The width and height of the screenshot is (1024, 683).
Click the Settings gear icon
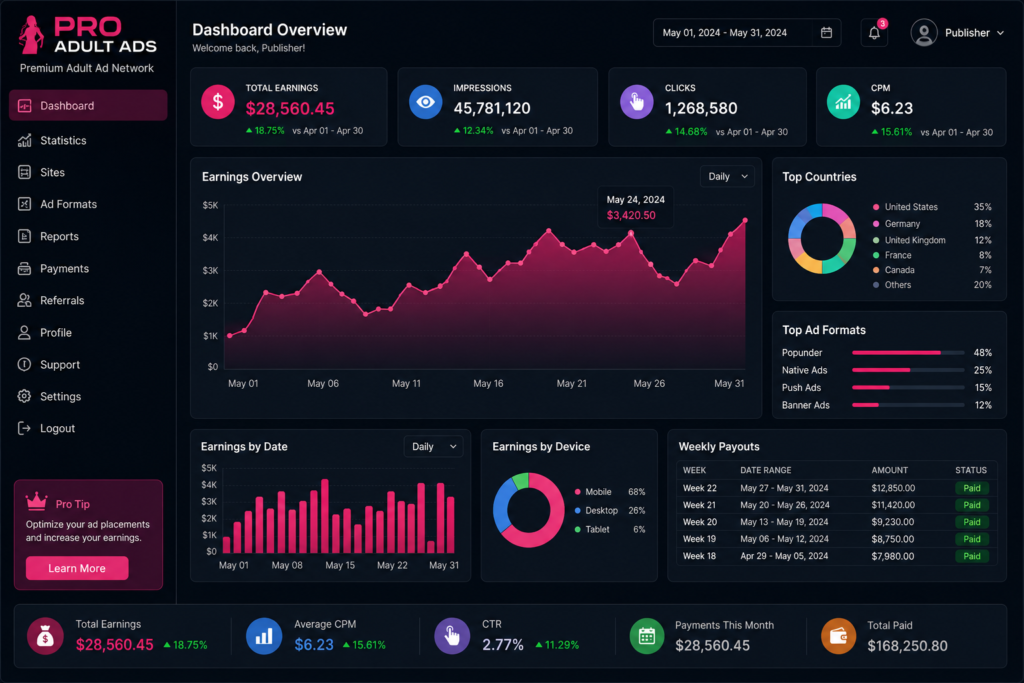pos(25,396)
